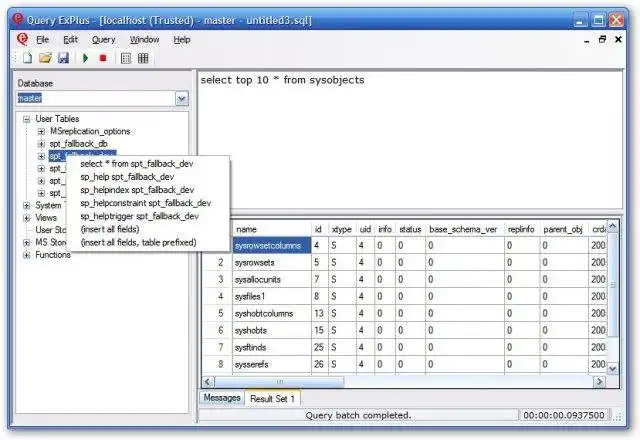Click the 'Query batch completed.' status text
The height and width of the screenshot is (440, 640).
tap(358, 415)
